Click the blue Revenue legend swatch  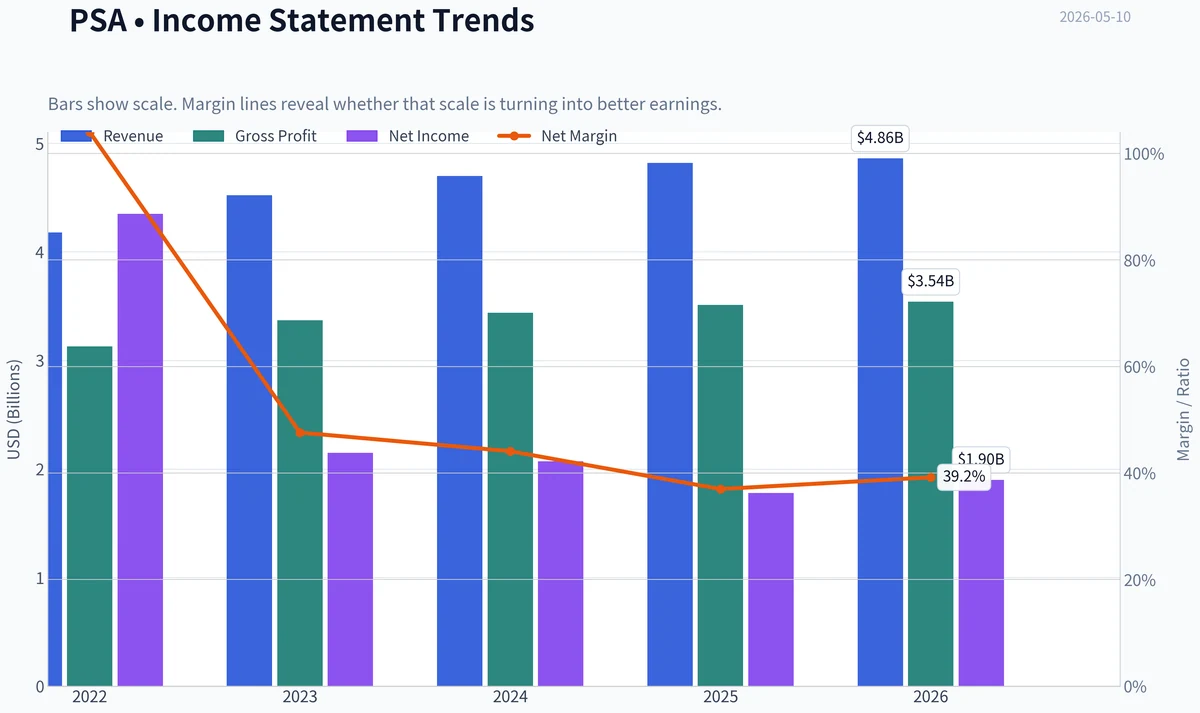[x=77, y=136]
